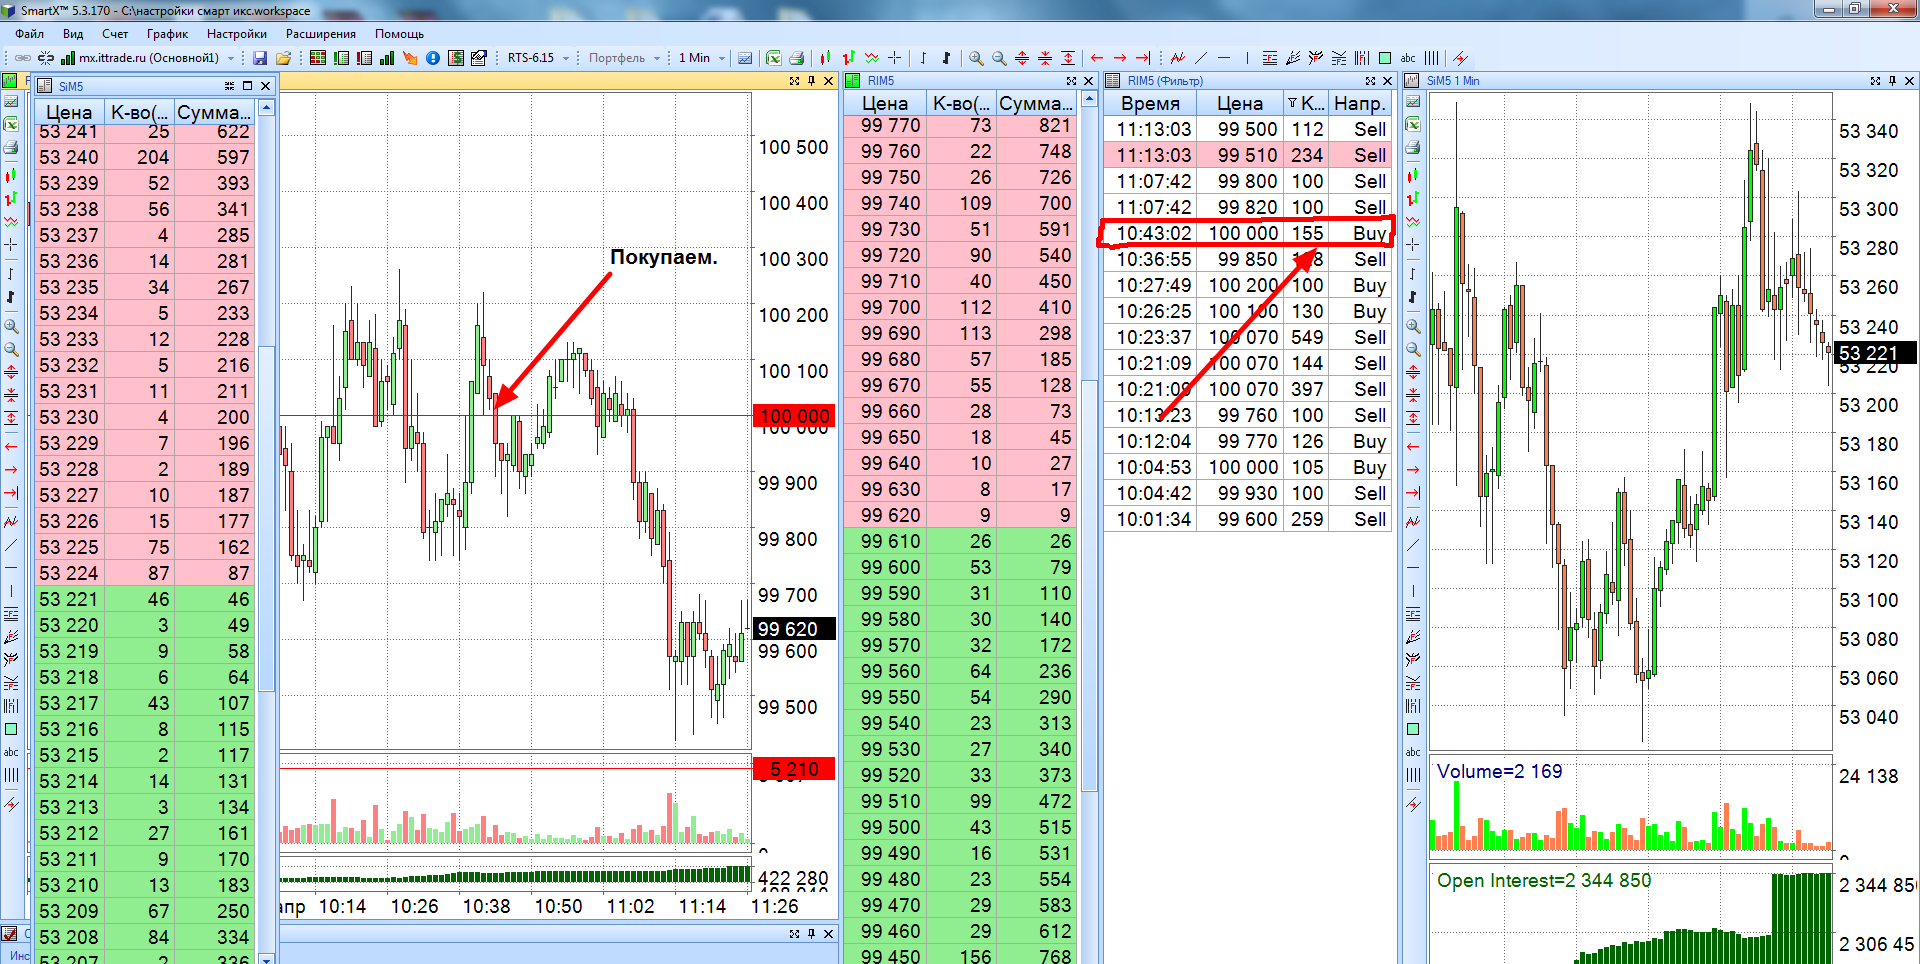Click the Напр. column header in trades table
Viewport: 1920px width, 964px height.
coord(1360,103)
